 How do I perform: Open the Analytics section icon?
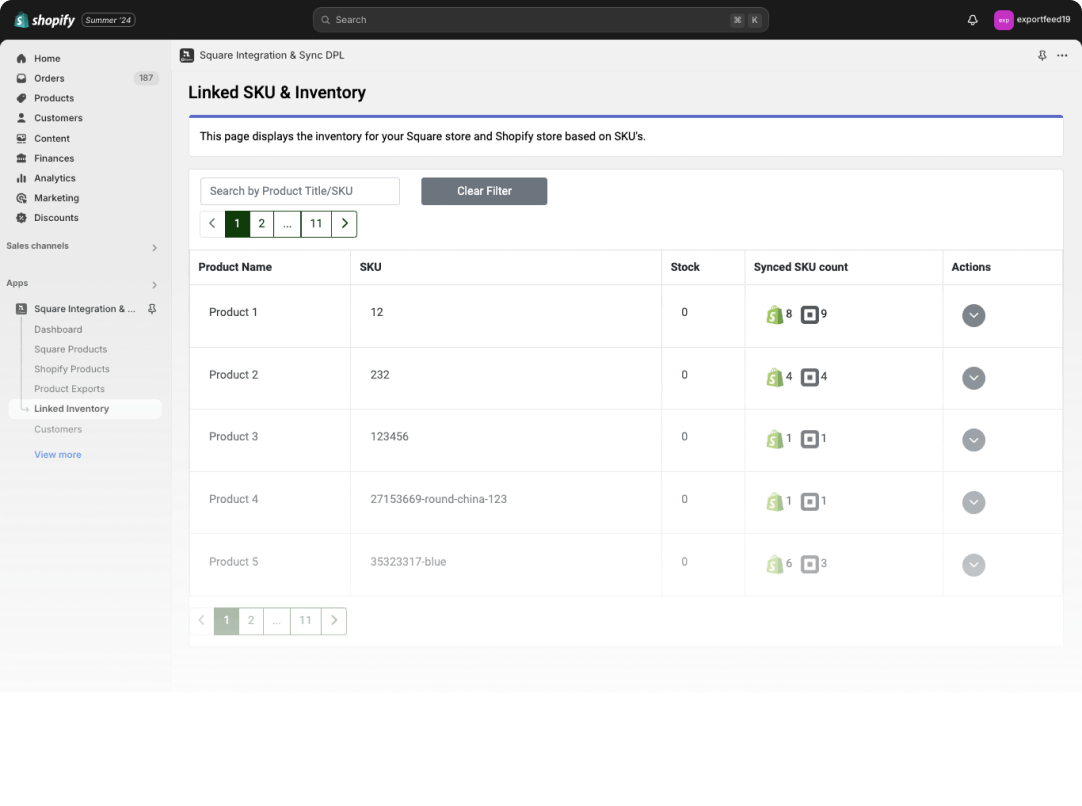tap(20, 178)
